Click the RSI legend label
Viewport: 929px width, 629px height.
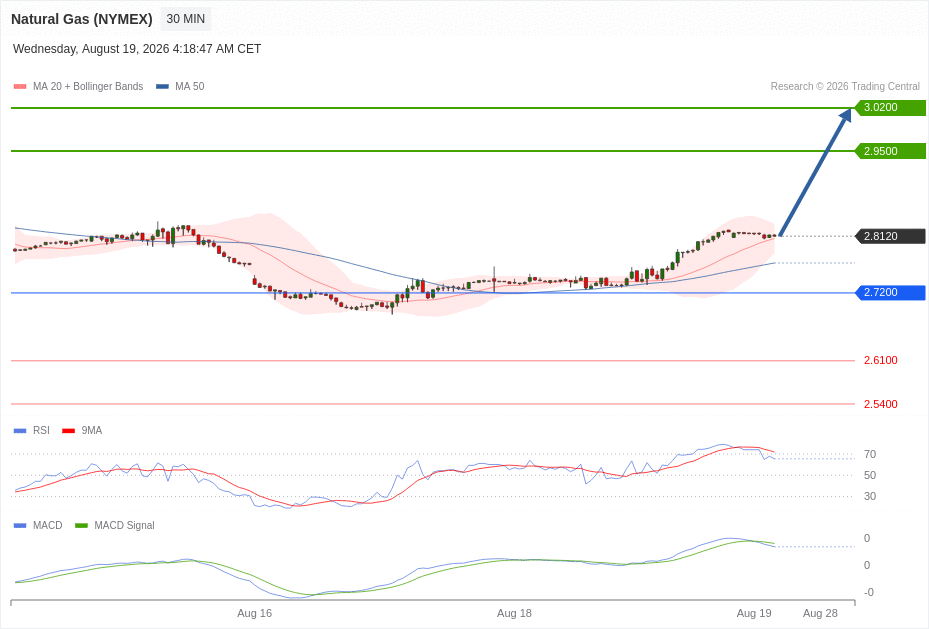(x=41, y=431)
